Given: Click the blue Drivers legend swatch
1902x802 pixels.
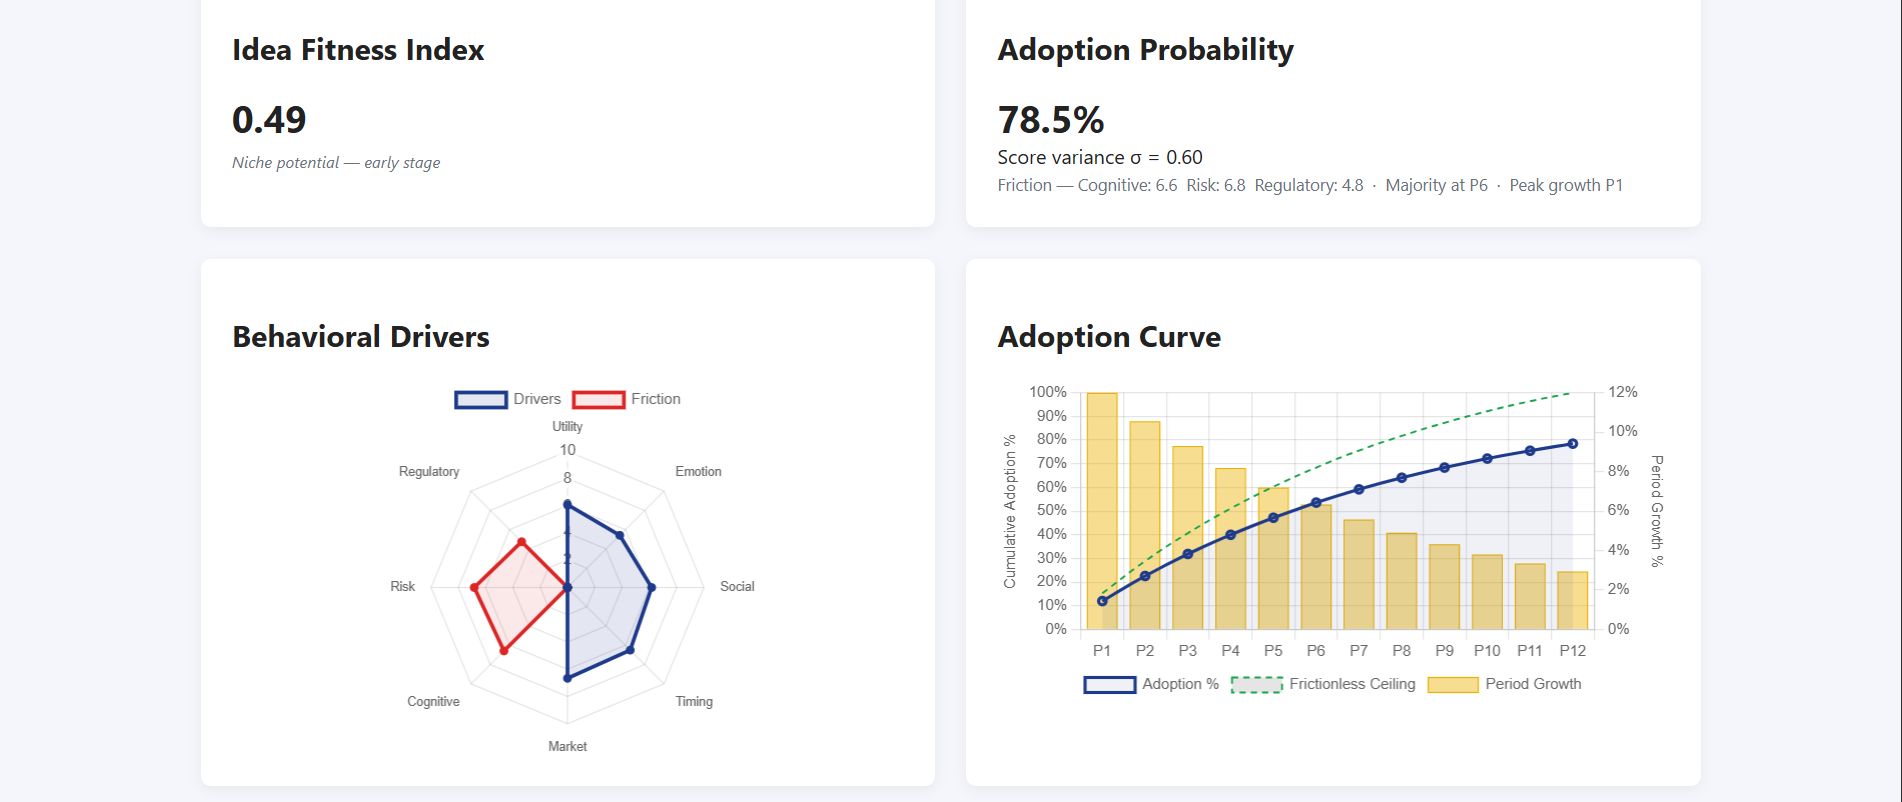Looking at the screenshot, I should pyautogui.click(x=481, y=399).
